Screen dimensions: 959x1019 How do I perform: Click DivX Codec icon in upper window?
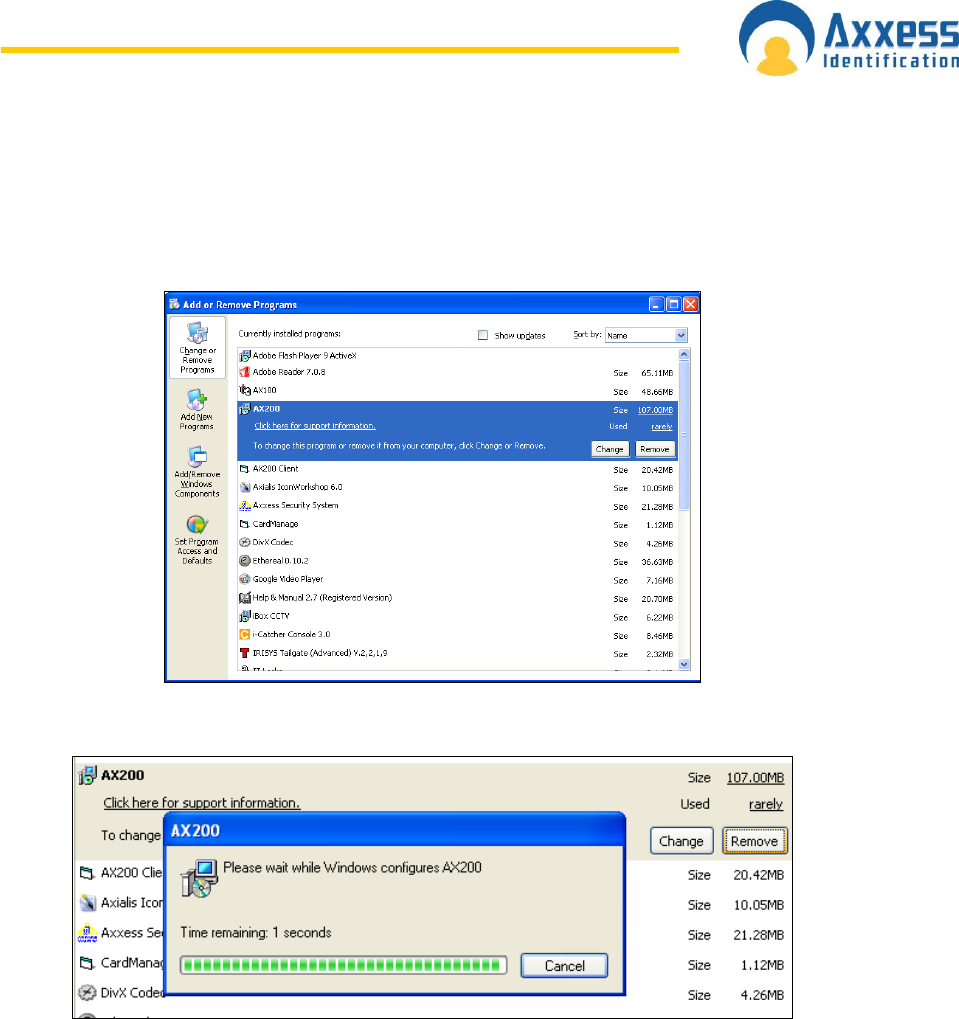(x=245, y=542)
